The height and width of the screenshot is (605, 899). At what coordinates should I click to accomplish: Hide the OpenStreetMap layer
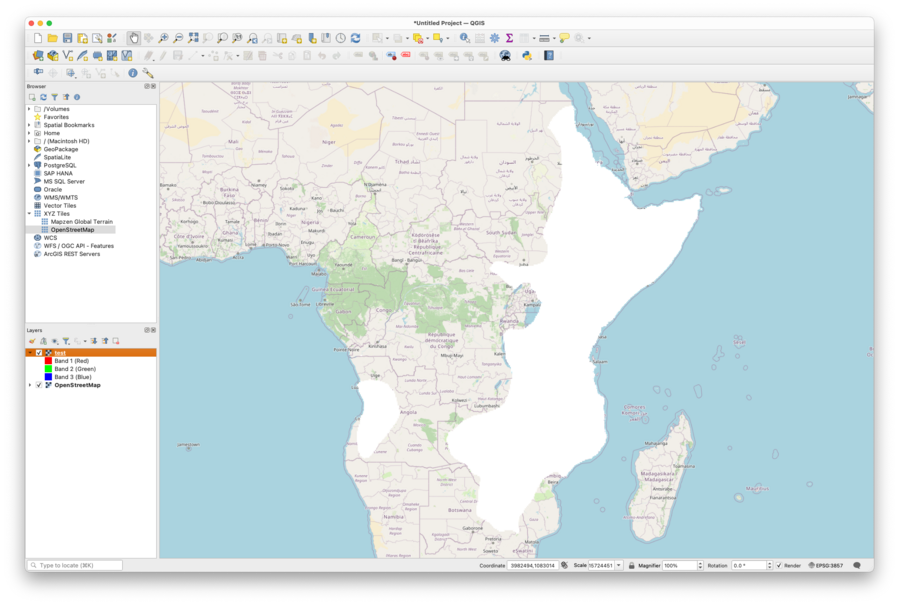(x=38, y=383)
